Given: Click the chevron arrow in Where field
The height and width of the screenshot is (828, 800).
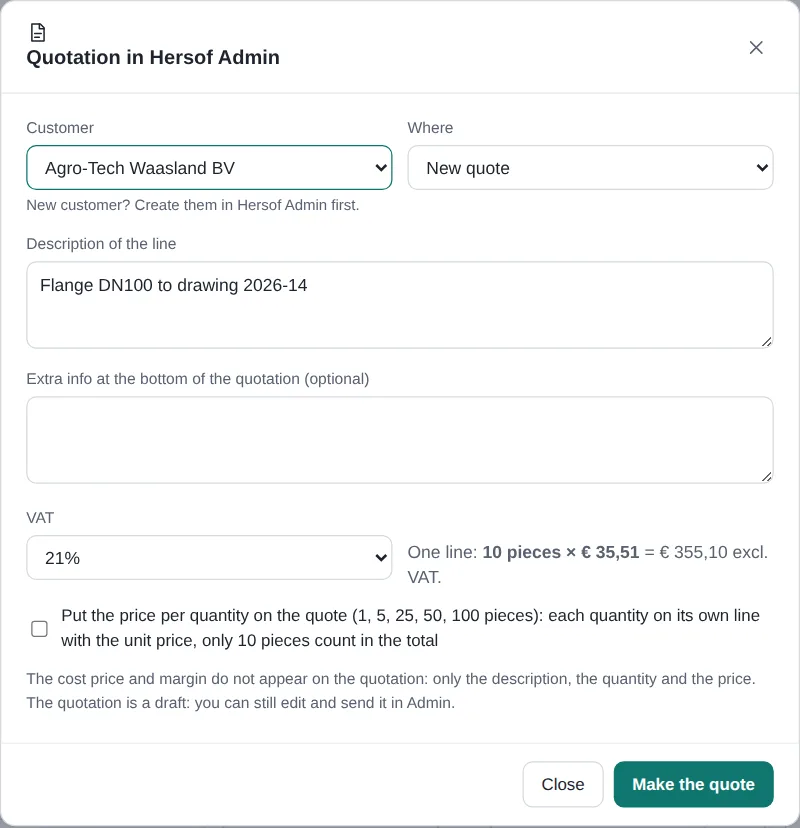Looking at the screenshot, I should (x=762, y=168).
